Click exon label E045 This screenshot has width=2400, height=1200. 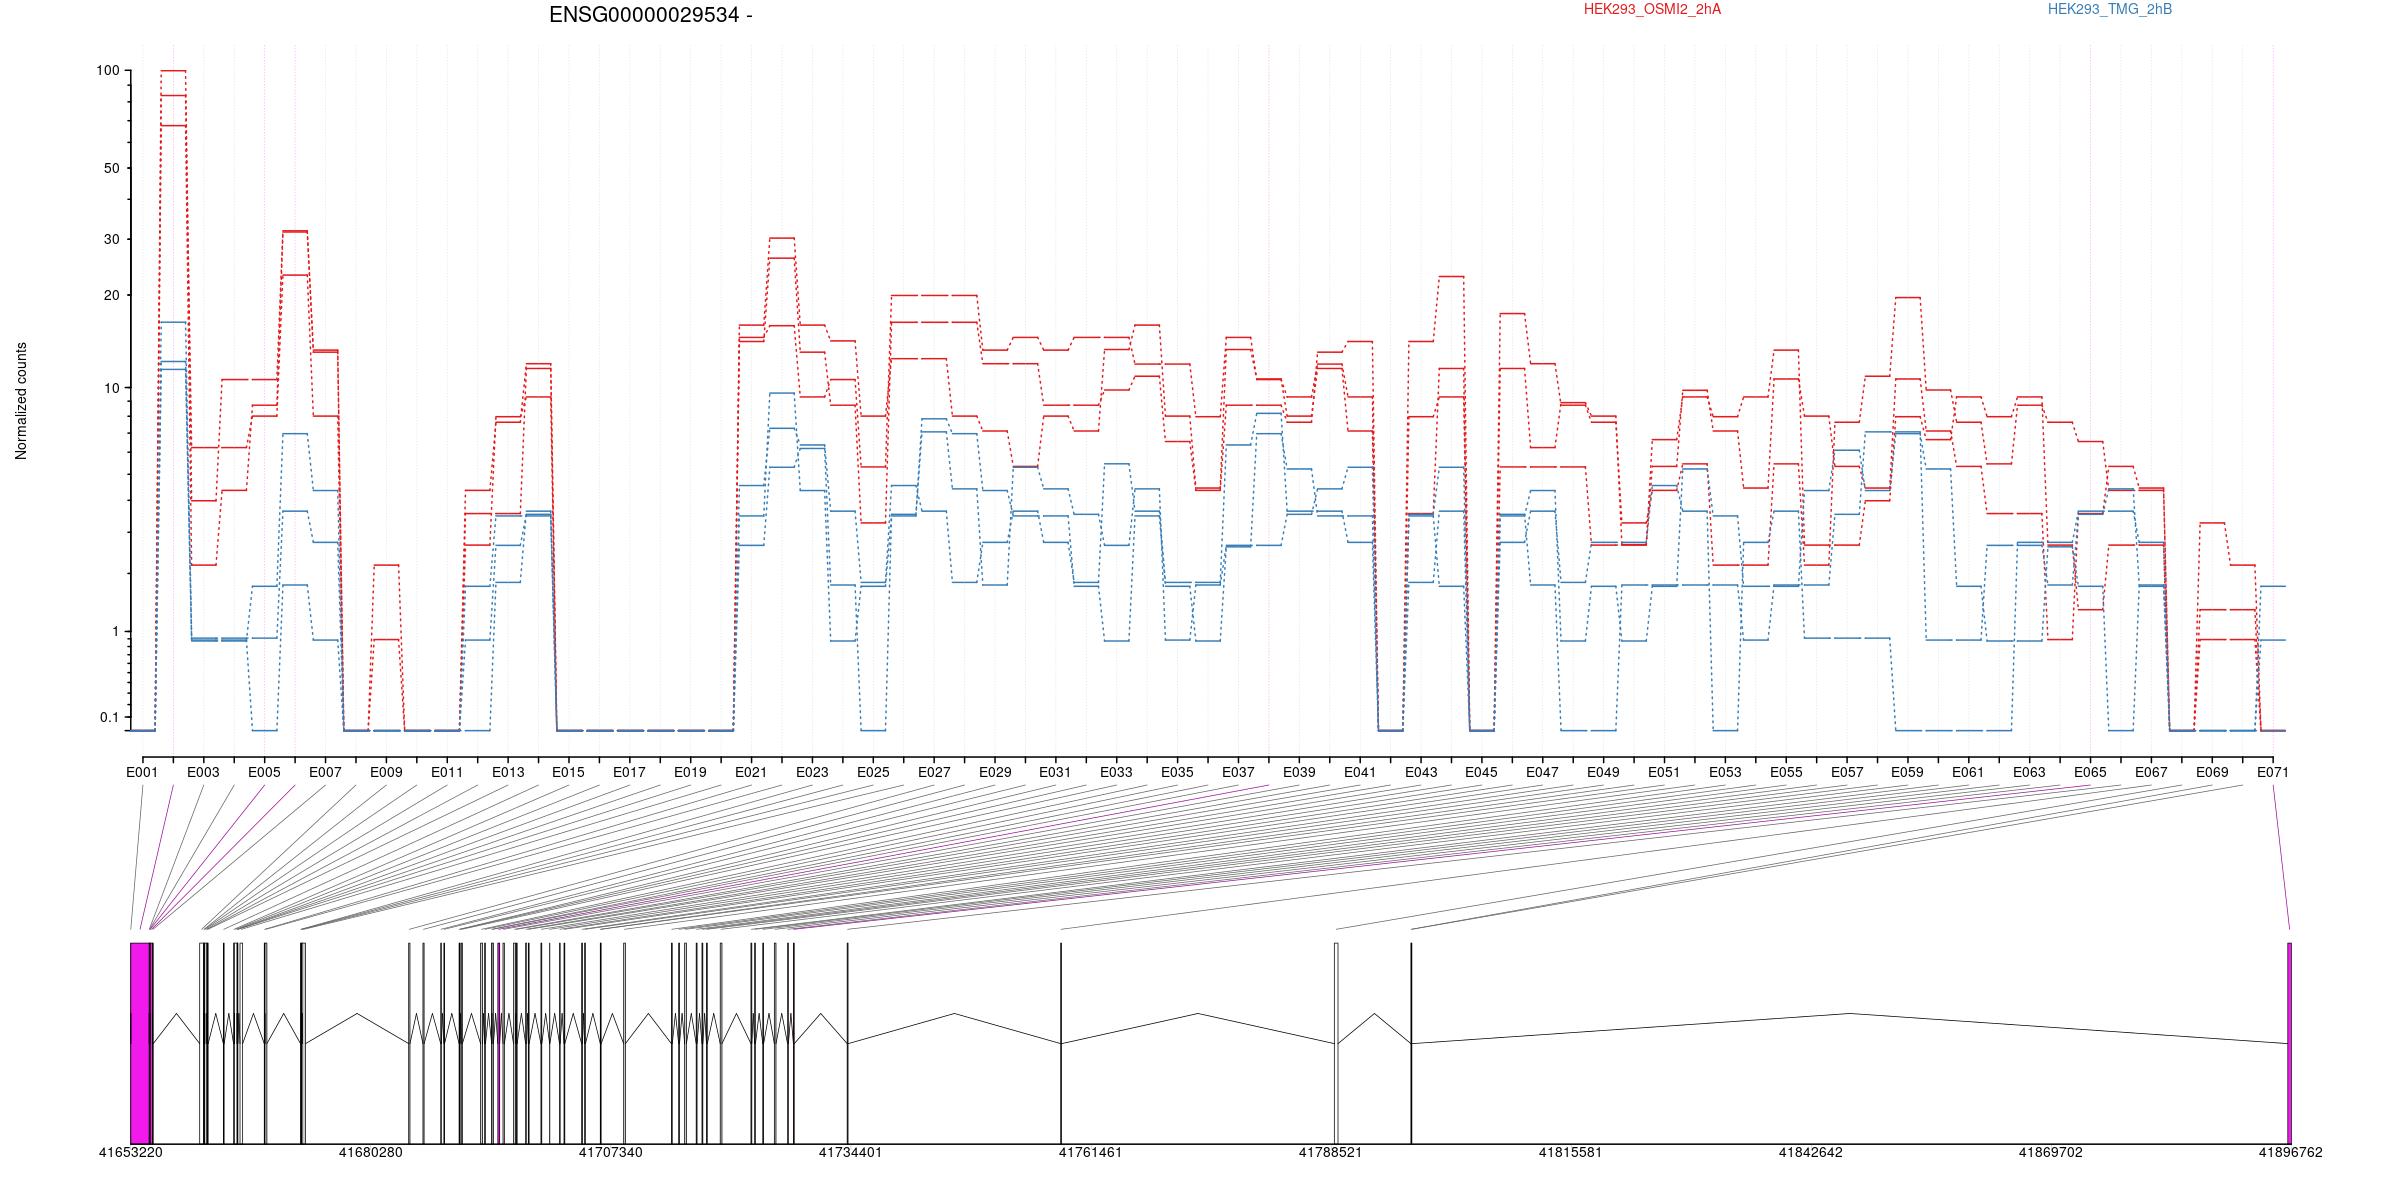click(x=1482, y=772)
